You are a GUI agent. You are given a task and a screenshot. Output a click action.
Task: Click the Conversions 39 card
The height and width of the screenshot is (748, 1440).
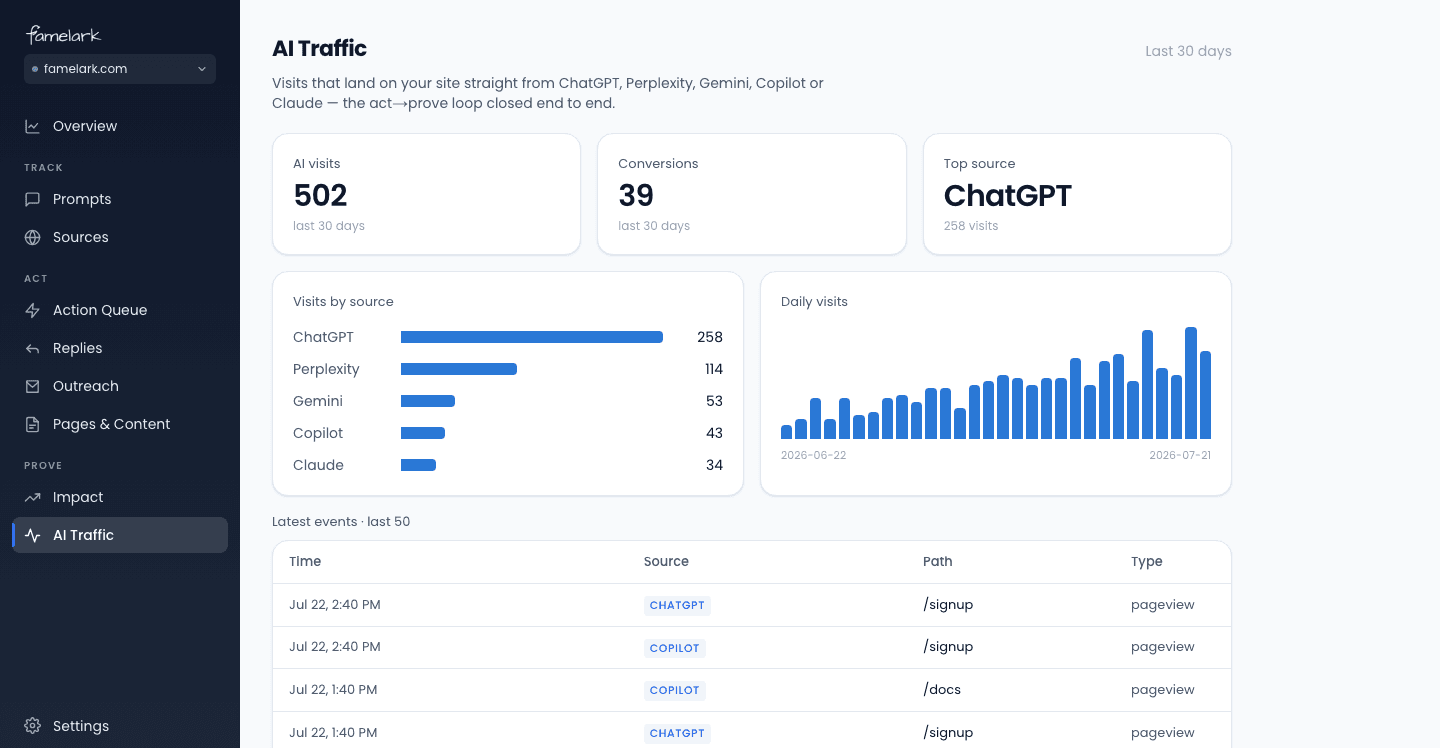(x=752, y=194)
